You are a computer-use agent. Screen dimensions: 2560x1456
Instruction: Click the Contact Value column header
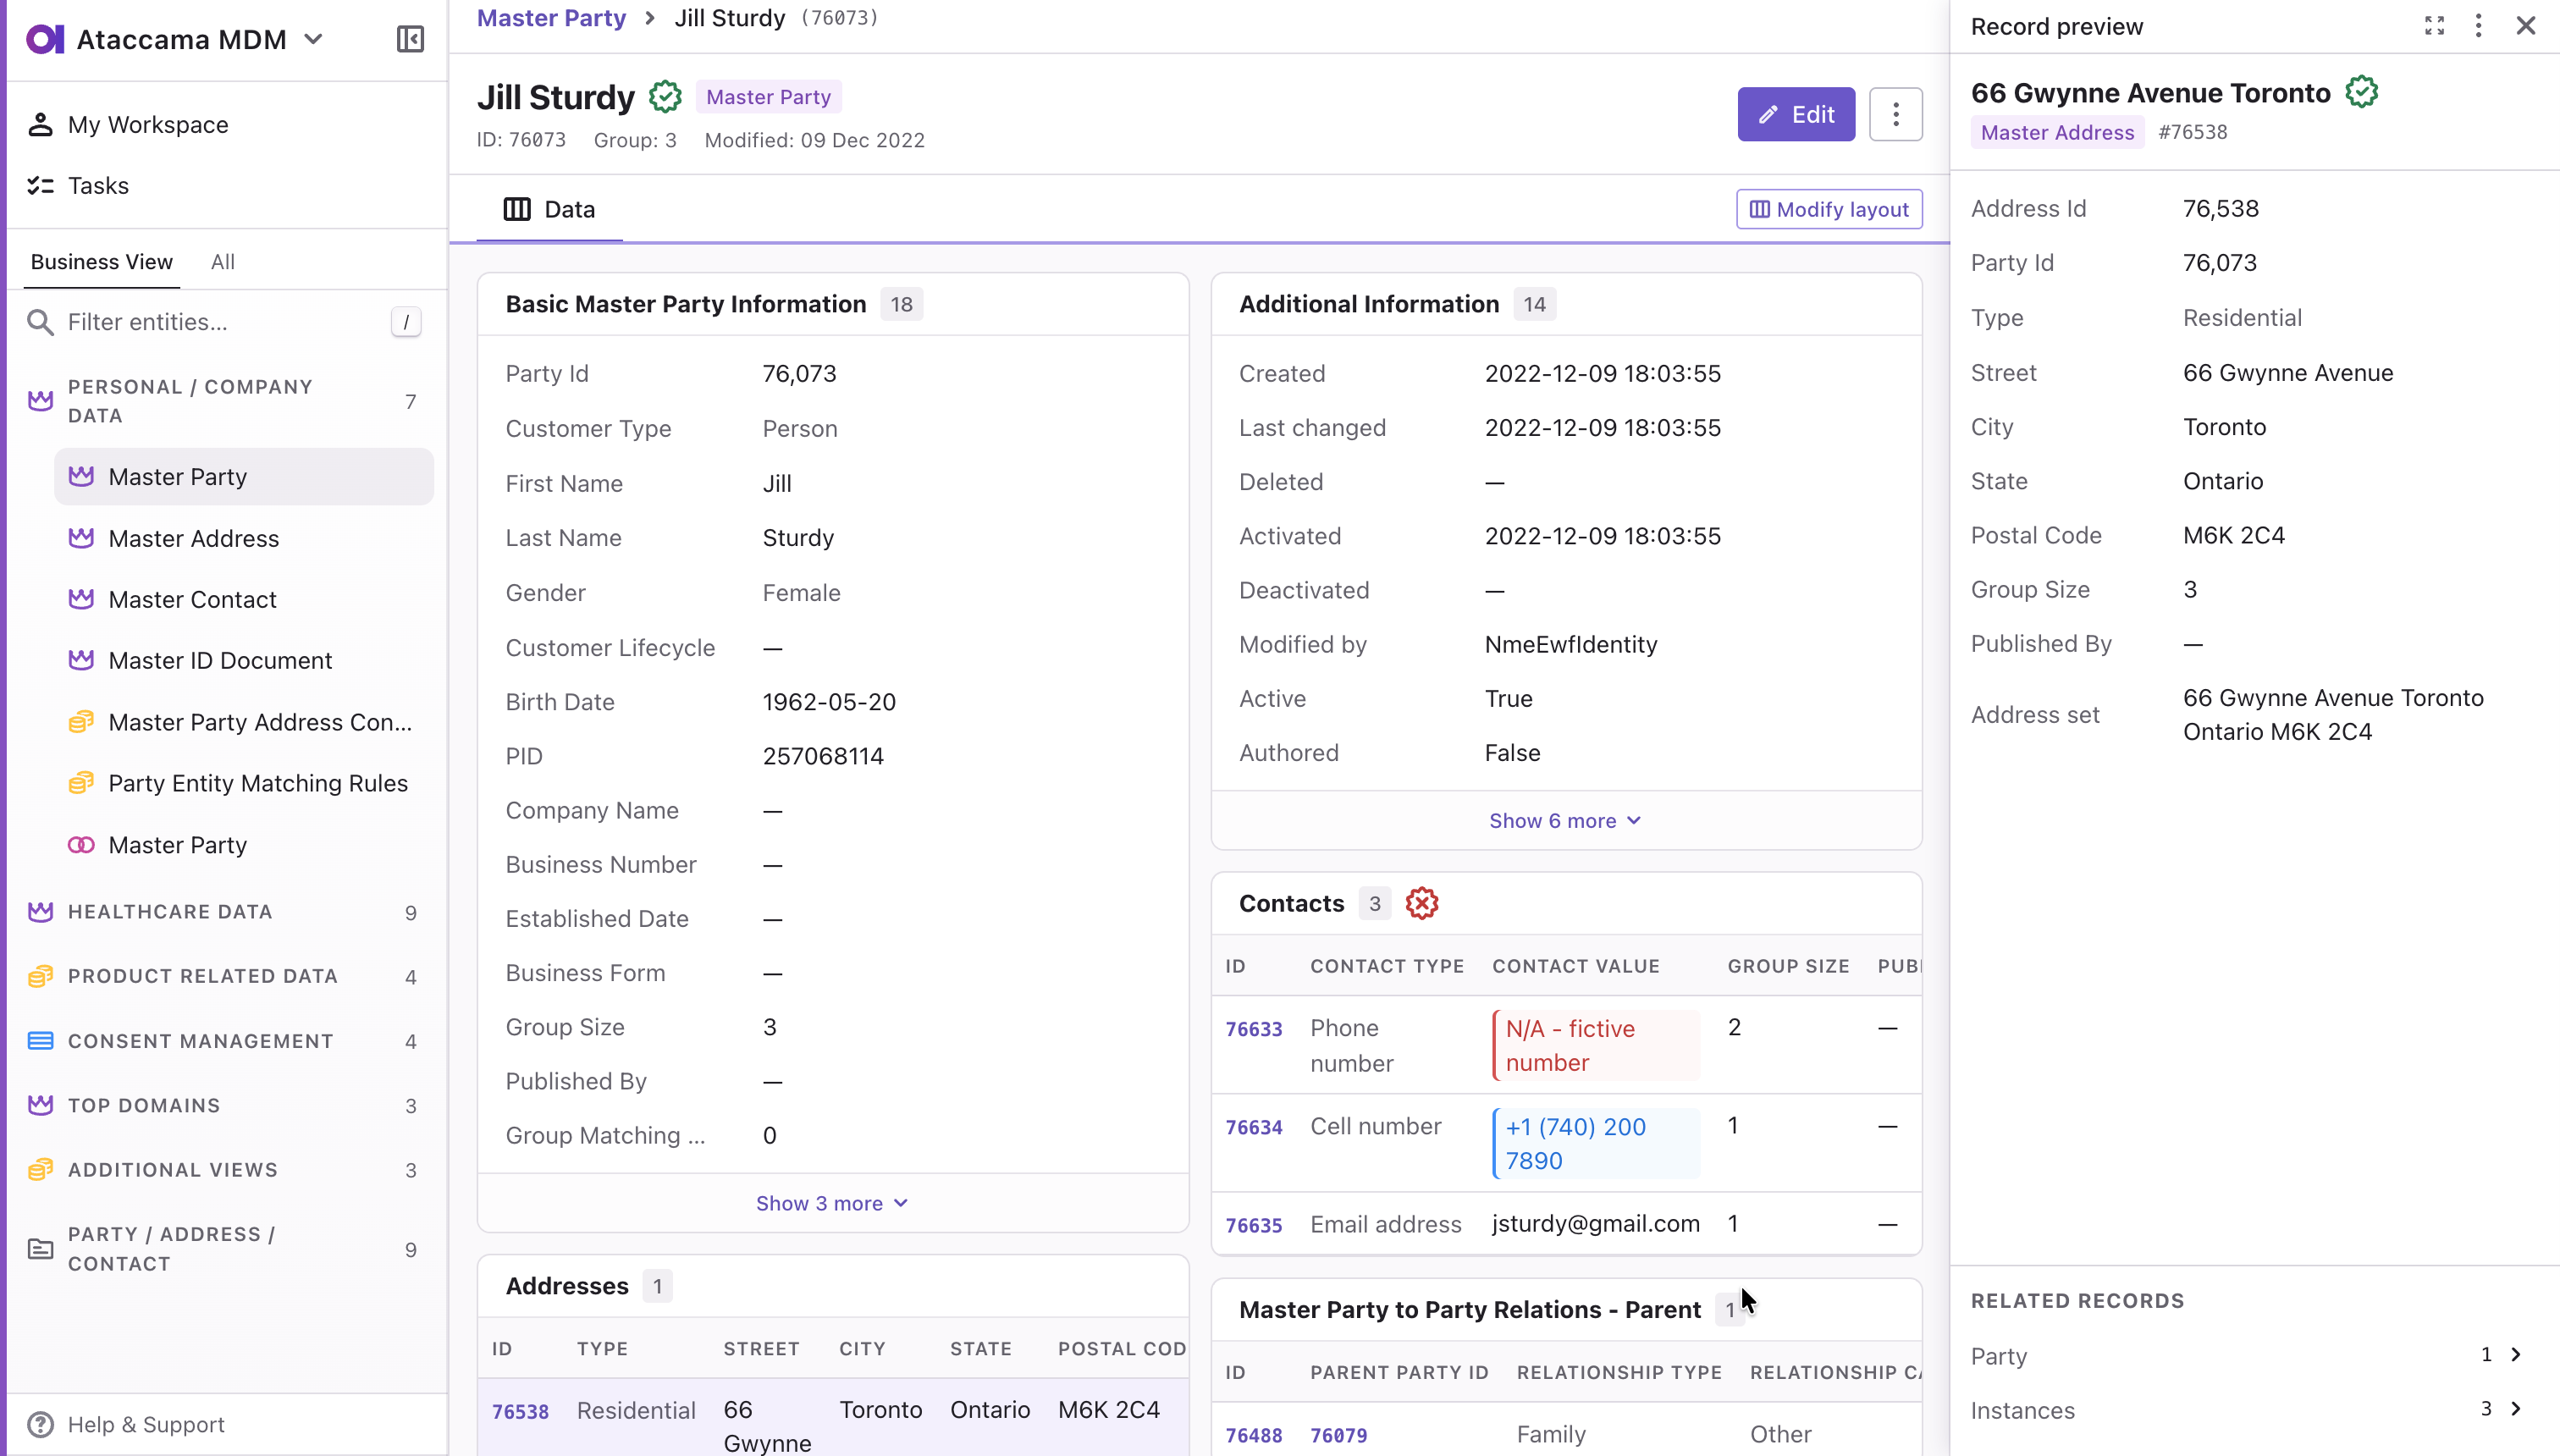pyautogui.click(x=1576, y=966)
